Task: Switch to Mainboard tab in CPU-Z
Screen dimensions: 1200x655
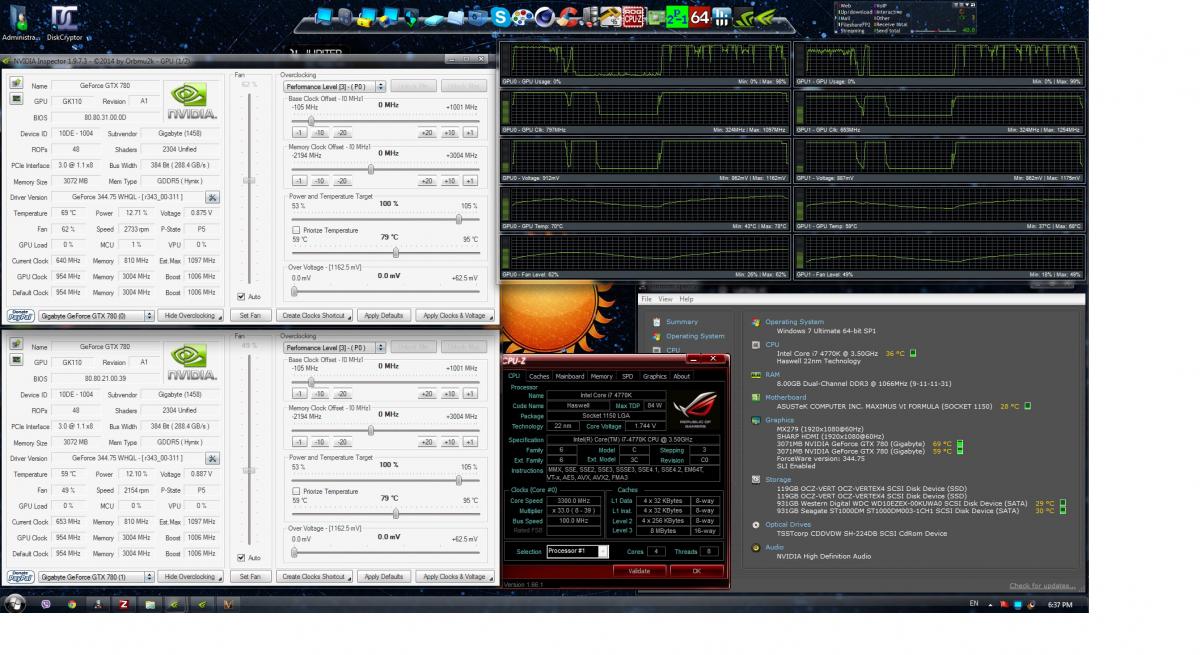Action: [x=570, y=376]
